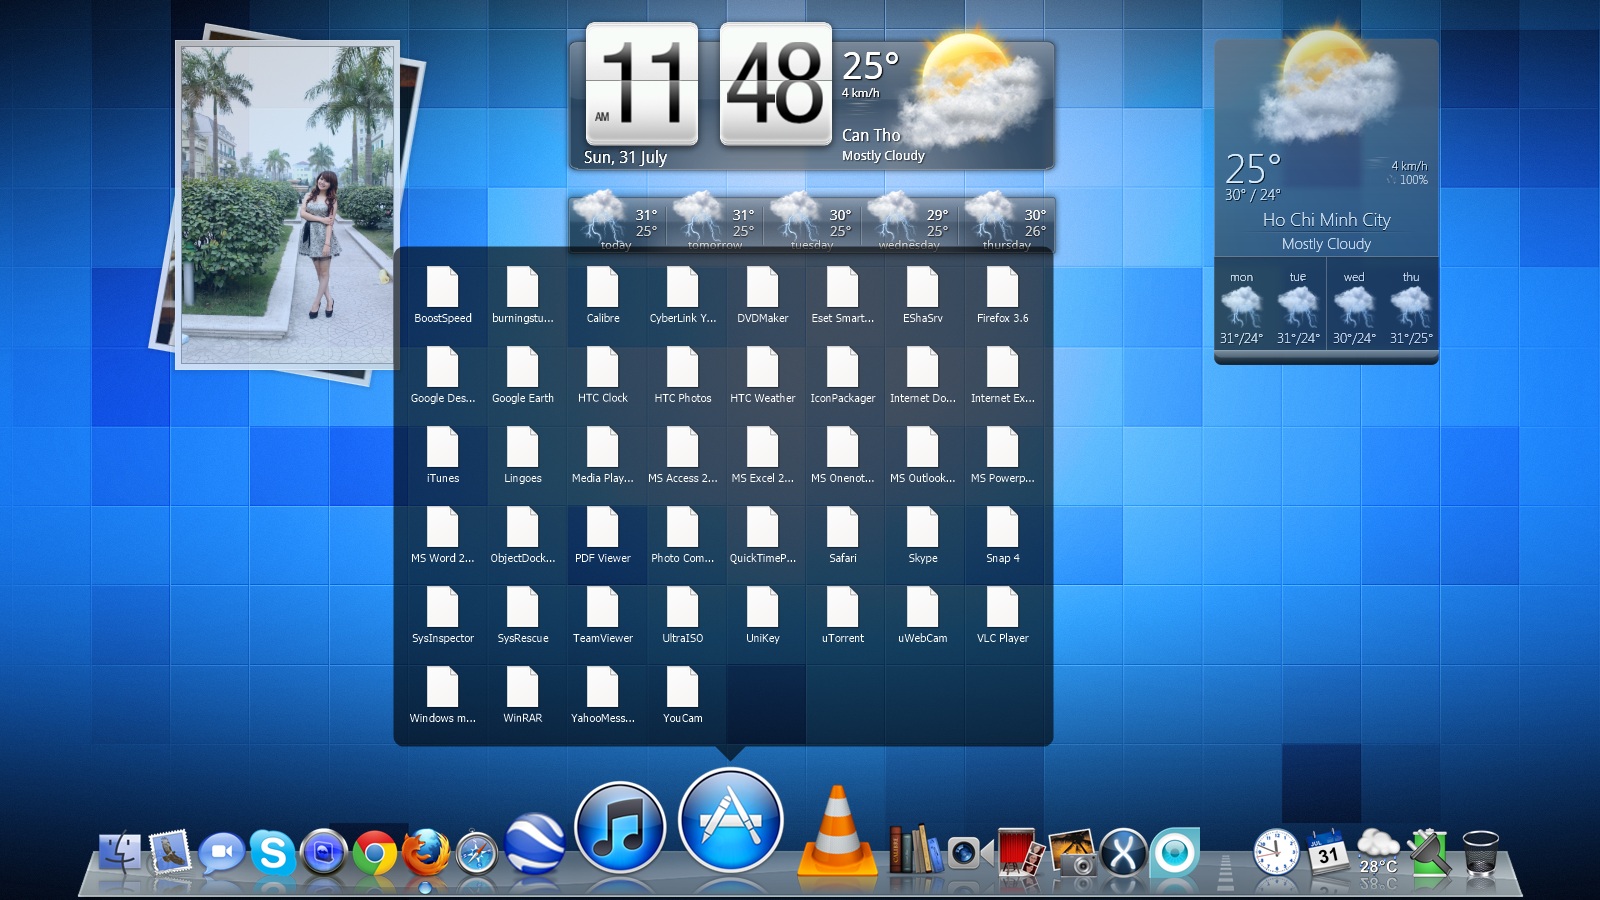The width and height of the screenshot is (1600, 900).
Task: Click the flip clock hour digits
Action: [x=641, y=84]
